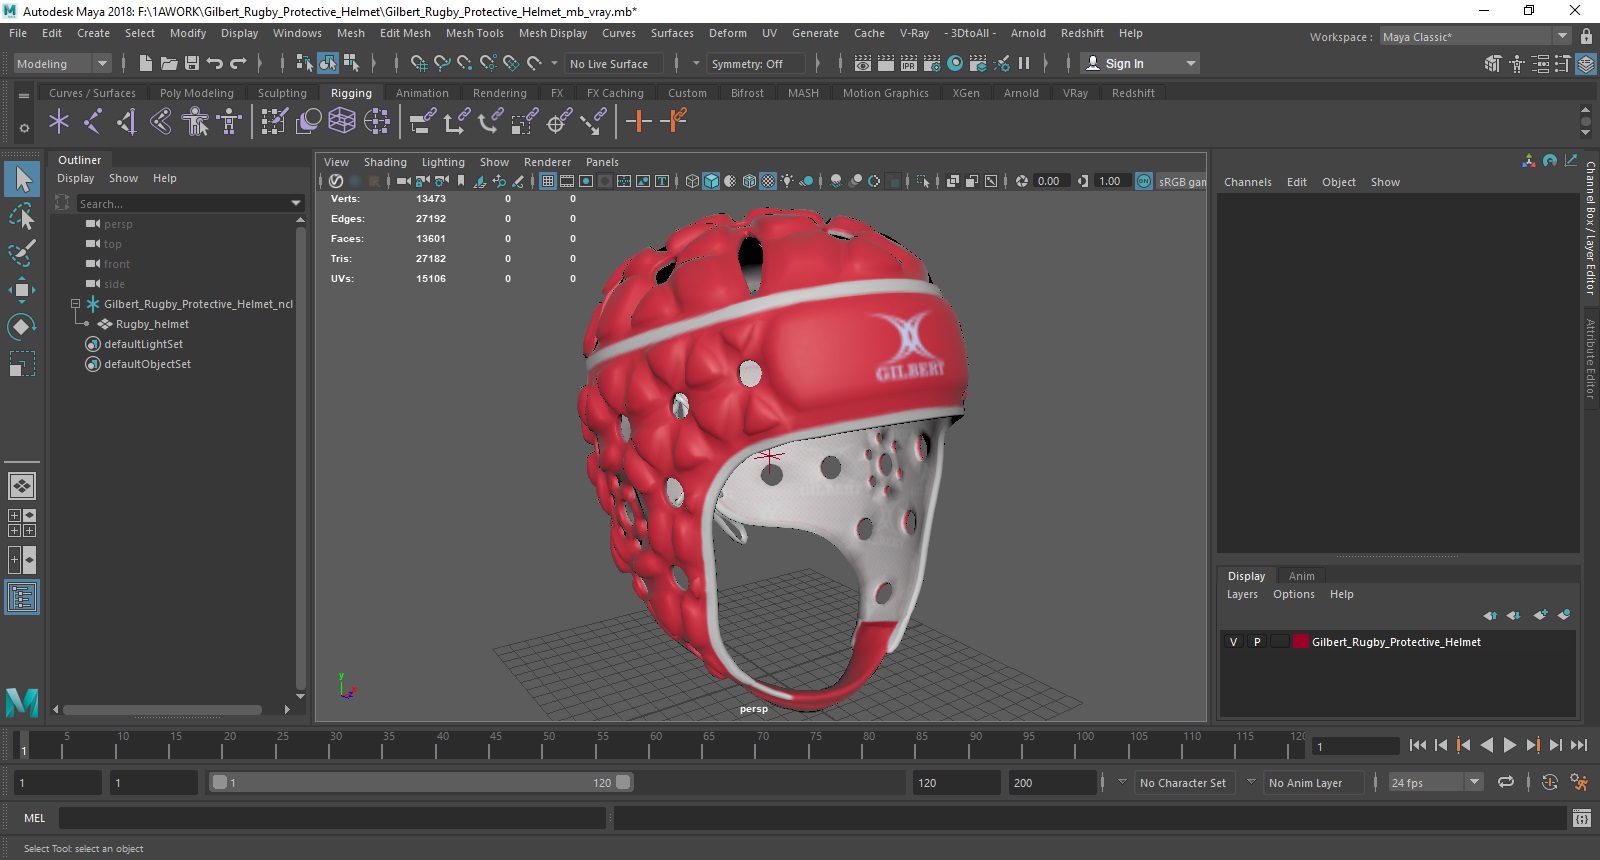Open the 24 fps frame rate dropdown
1600x860 pixels.
point(1435,782)
